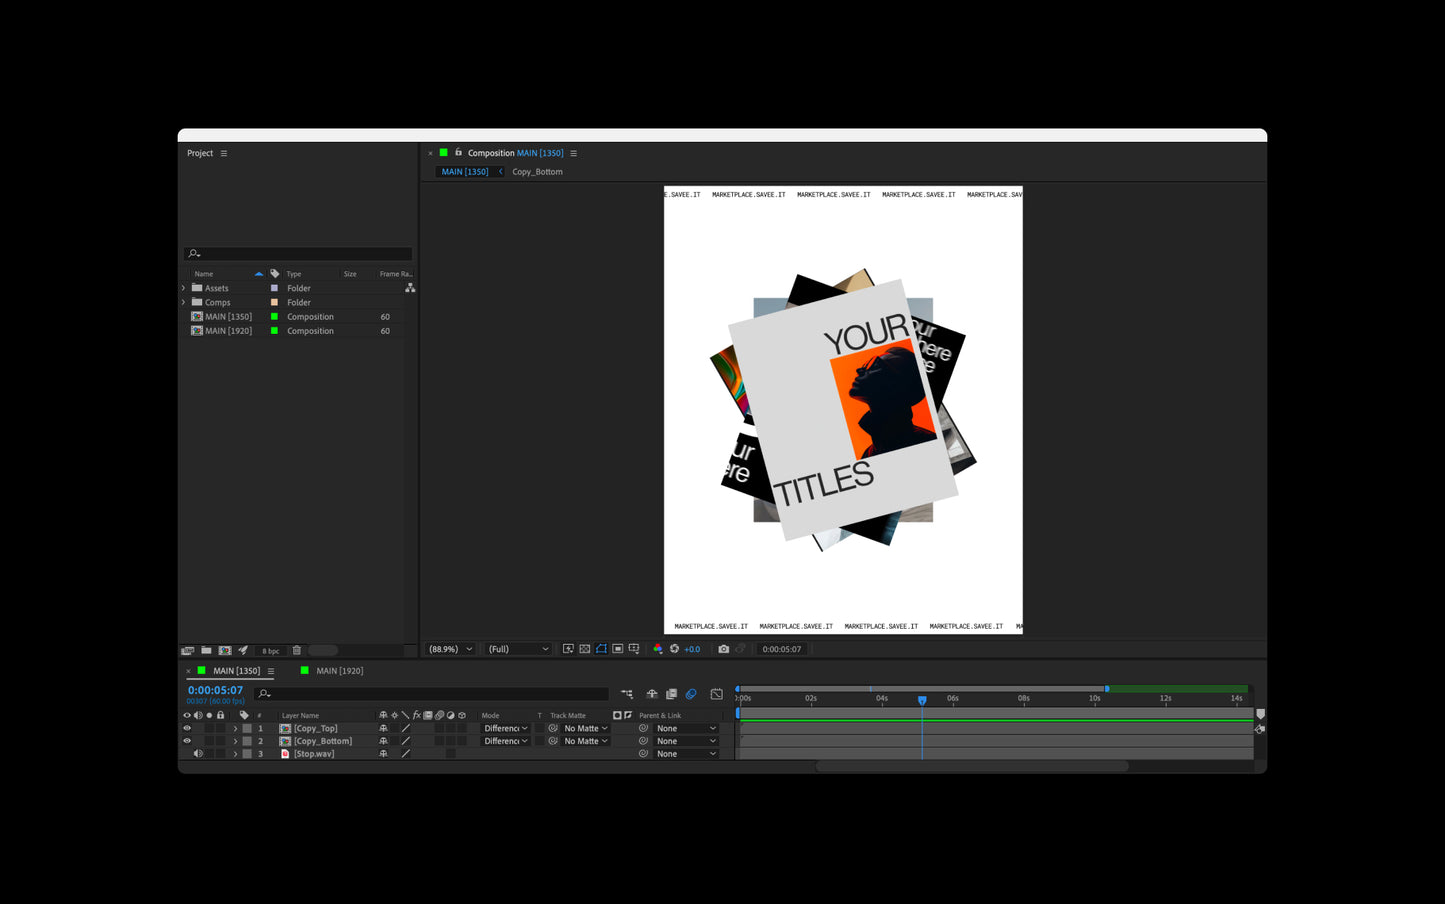Expand the Assets folder in Project panel
The height and width of the screenshot is (904, 1445).
(184, 288)
